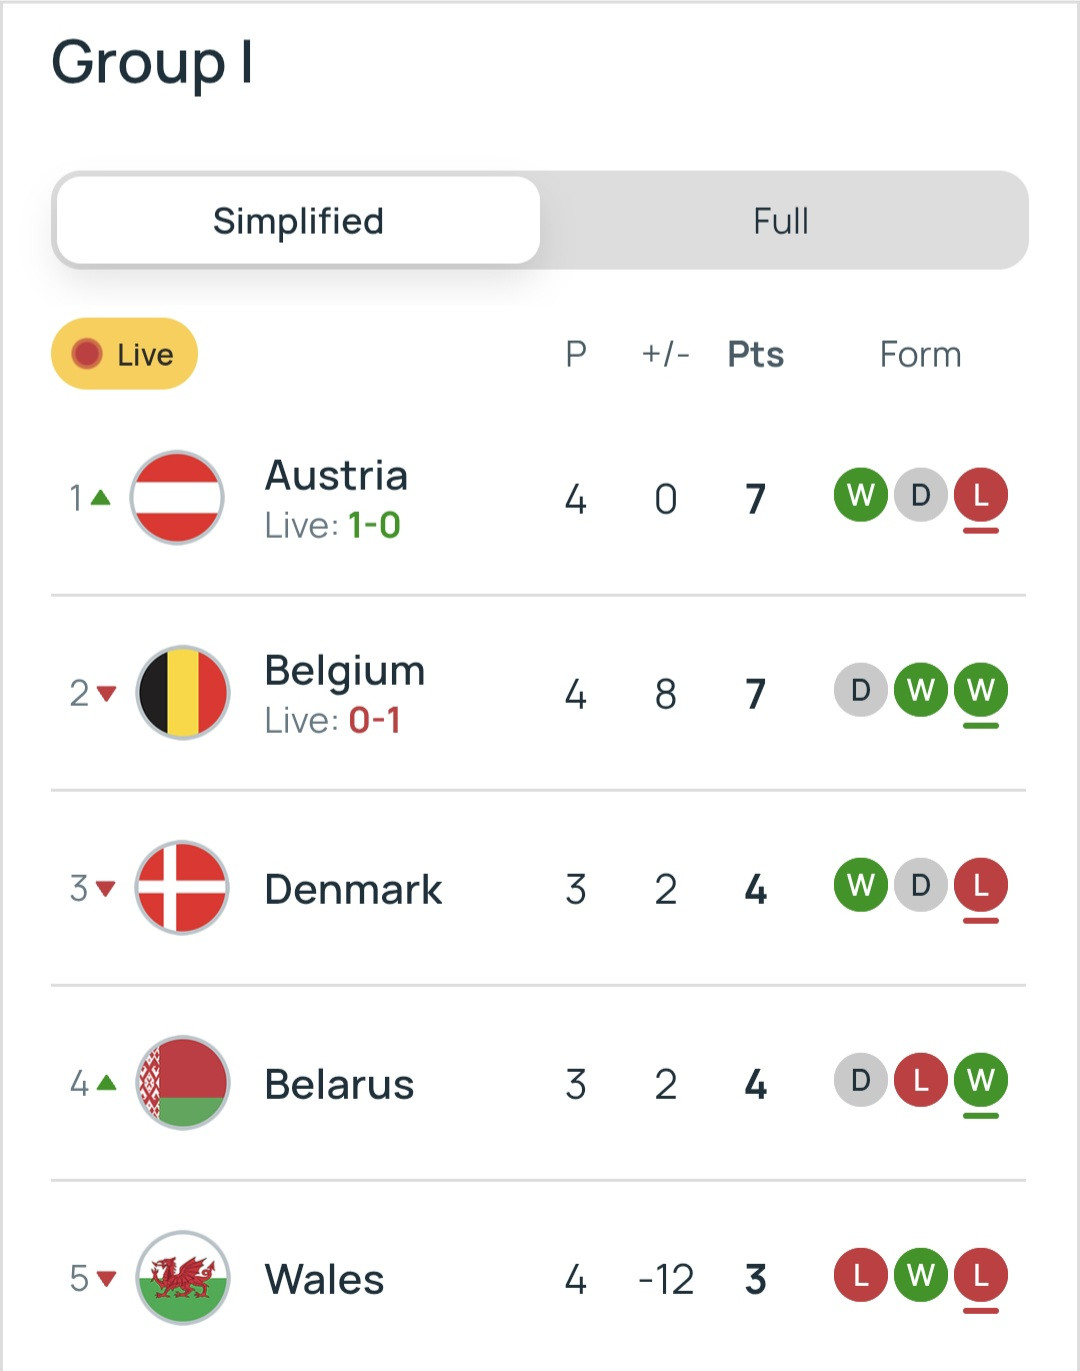The width and height of the screenshot is (1080, 1371).
Task: Click Belgium's live 0-1 score
Action: pos(374,720)
